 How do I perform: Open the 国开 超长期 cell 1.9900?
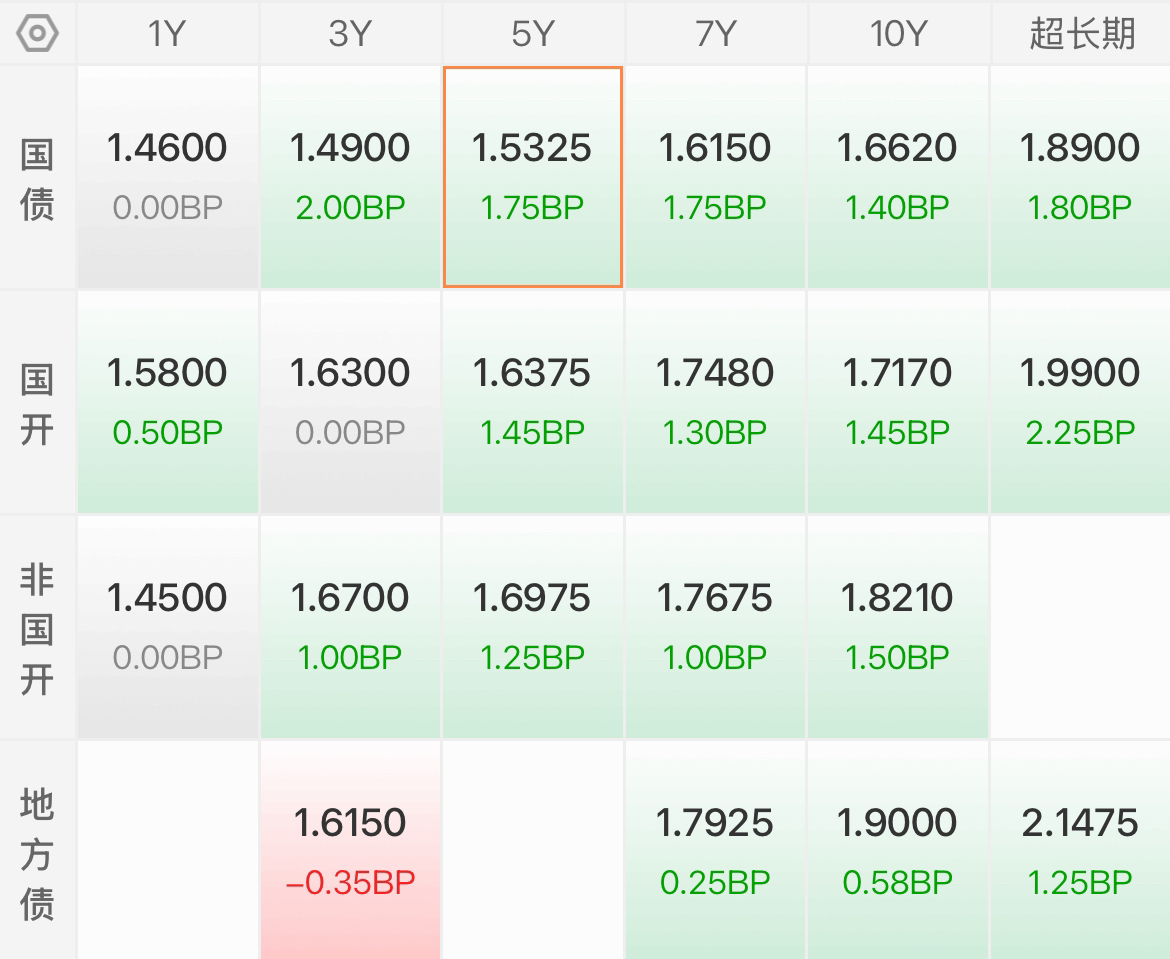1080,402
